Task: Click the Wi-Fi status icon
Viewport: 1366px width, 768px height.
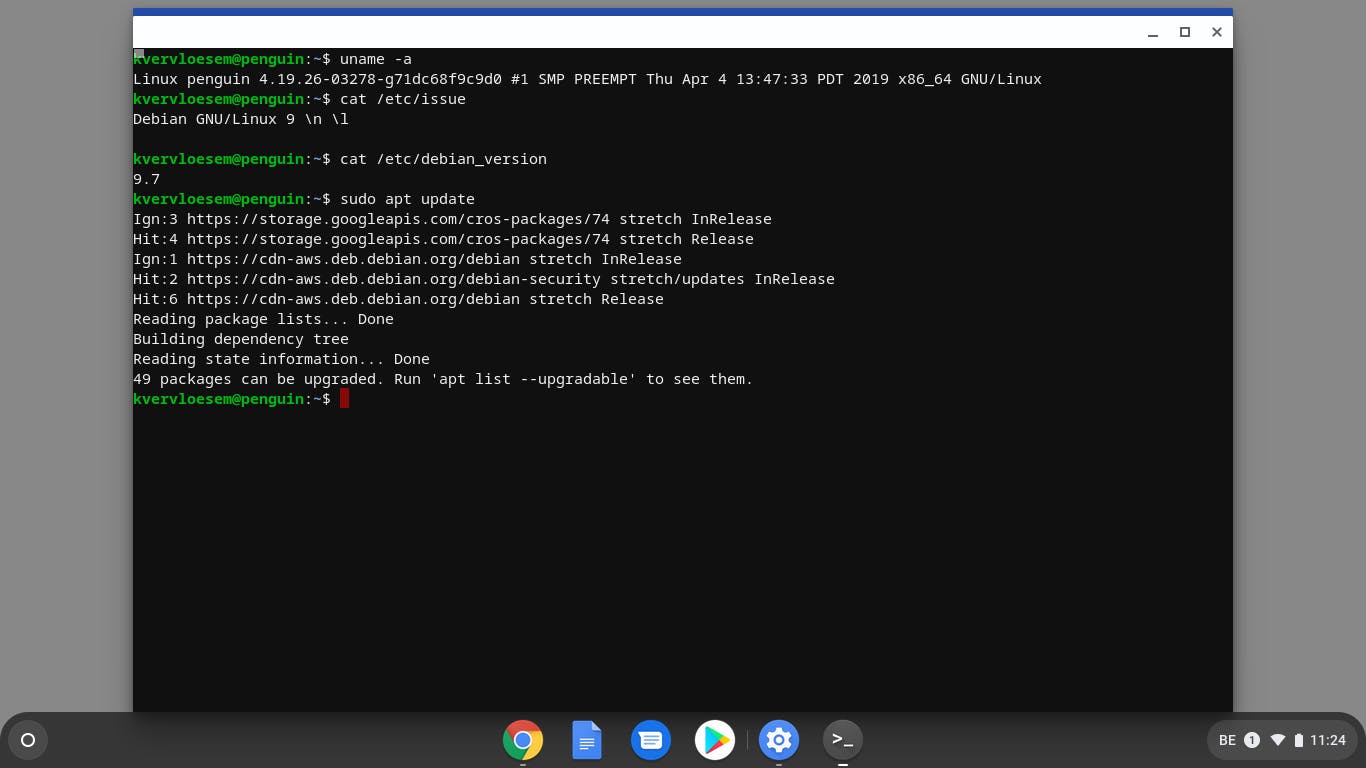Action: (x=1277, y=740)
